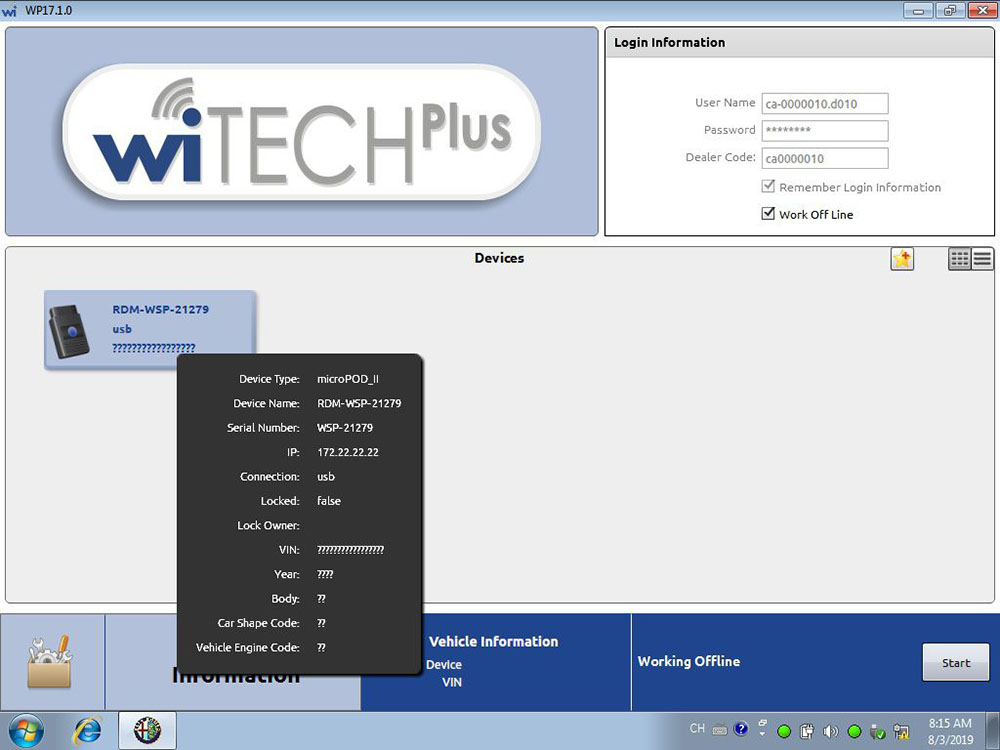Image resolution: width=1000 pixels, height=750 pixels.
Task: Click the Vehicle Information panel heading
Action: point(494,642)
